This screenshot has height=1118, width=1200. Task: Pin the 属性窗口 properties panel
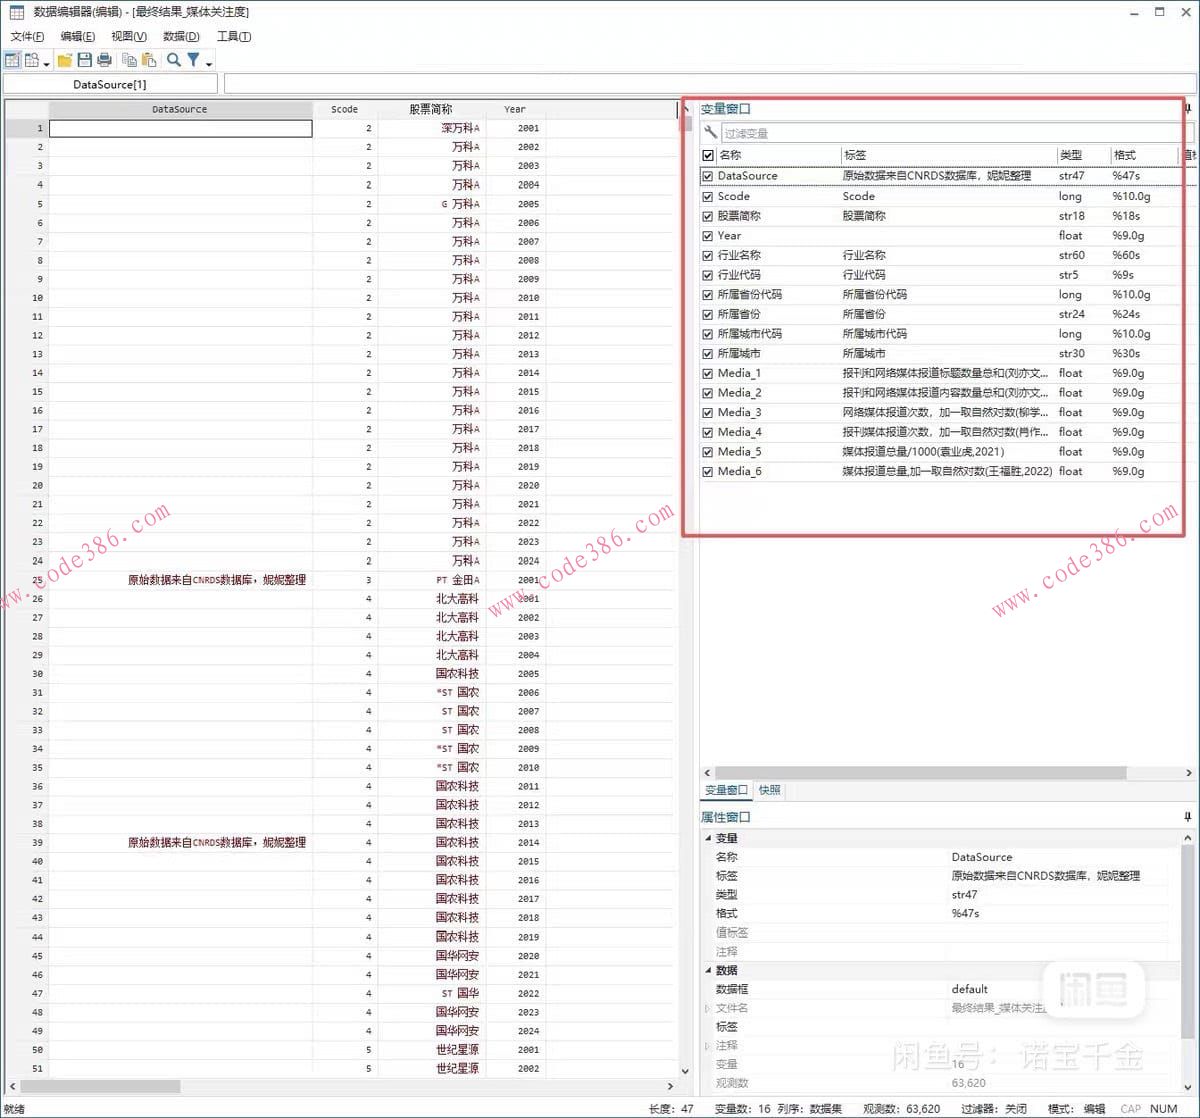pyautogui.click(x=1188, y=817)
